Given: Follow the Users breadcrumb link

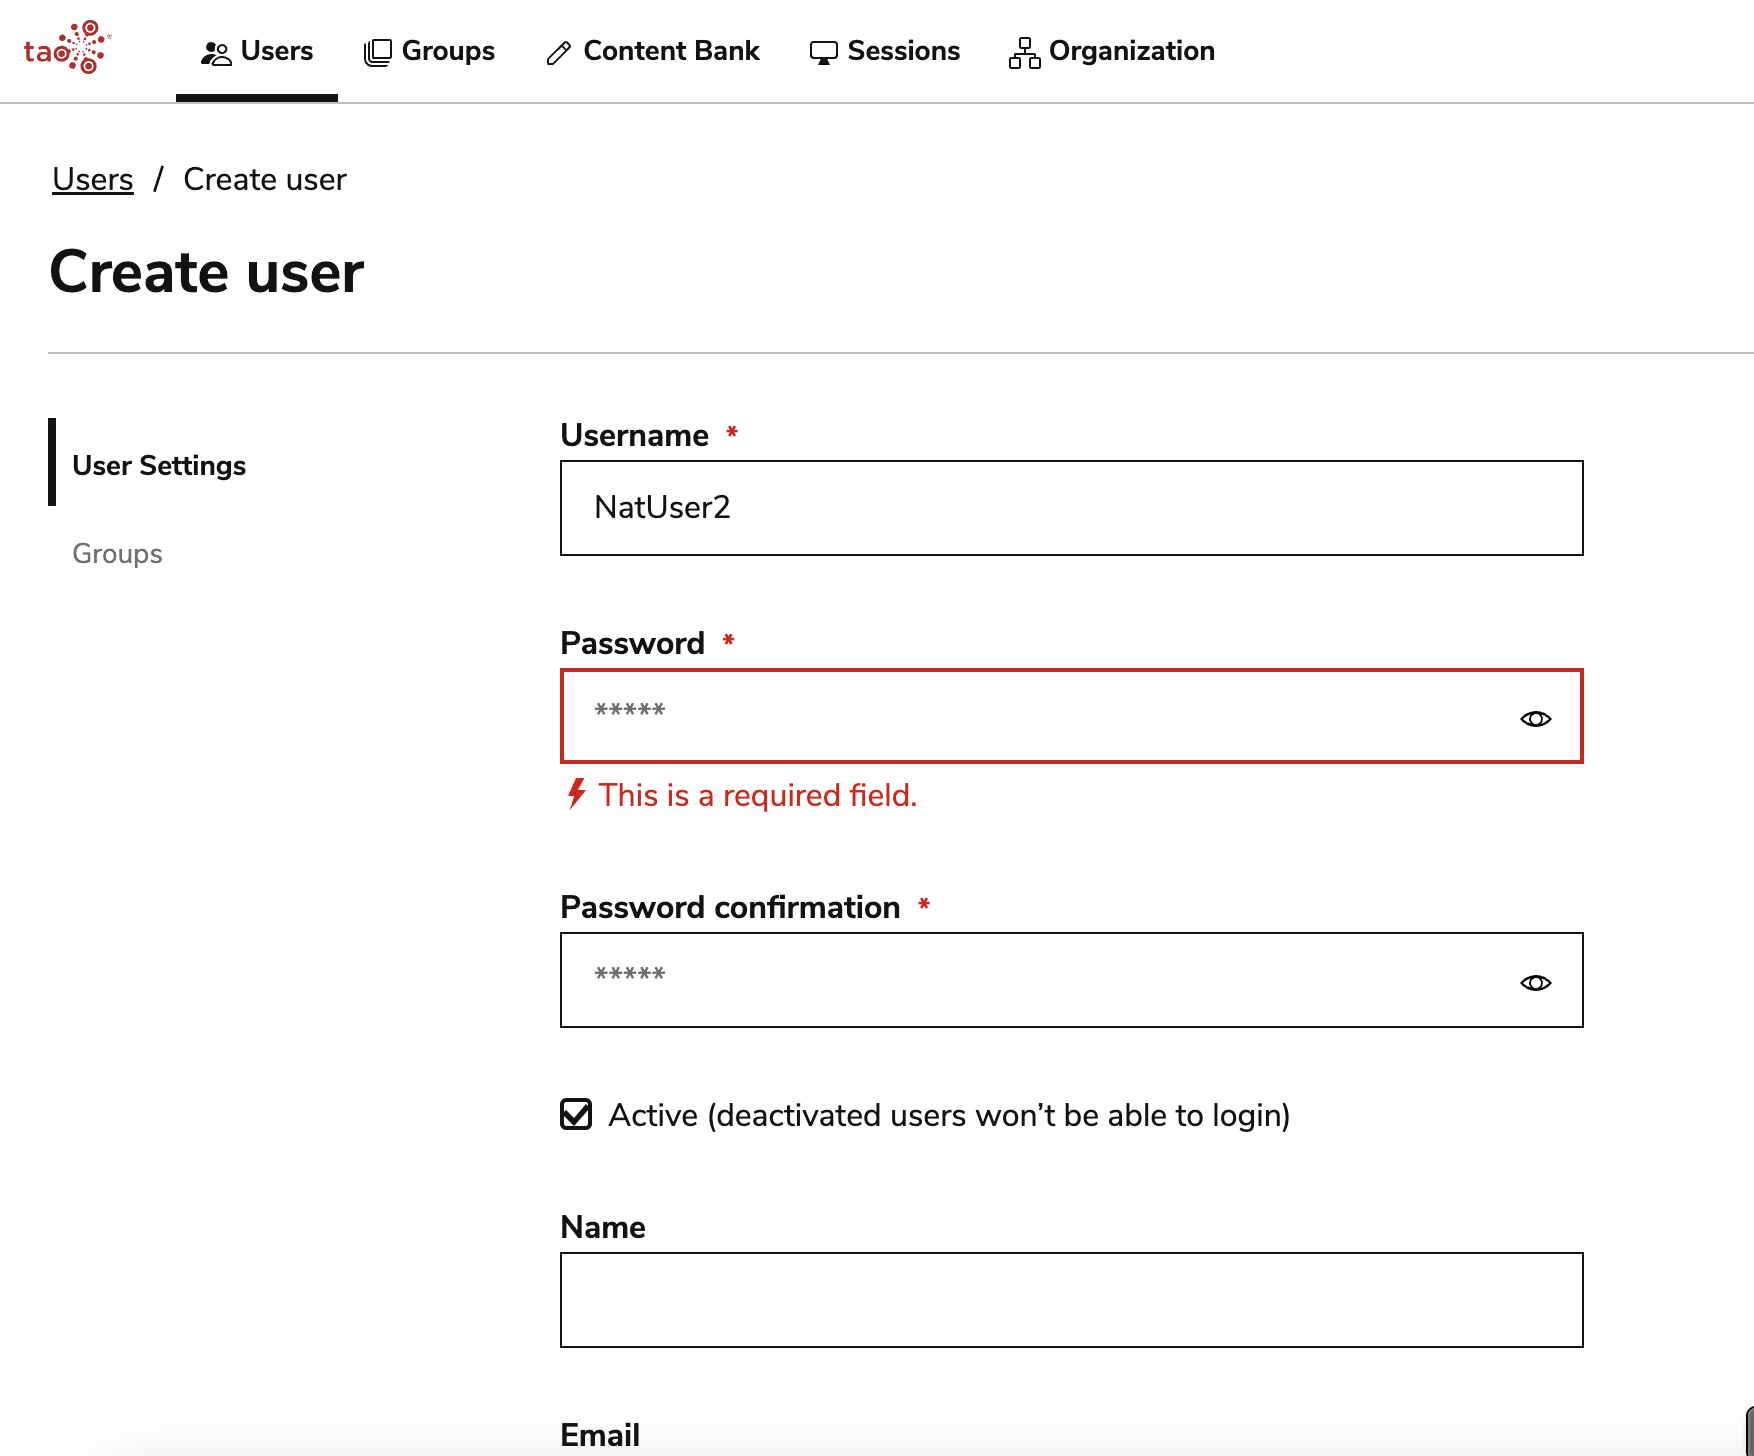Looking at the screenshot, I should [92, 179].
